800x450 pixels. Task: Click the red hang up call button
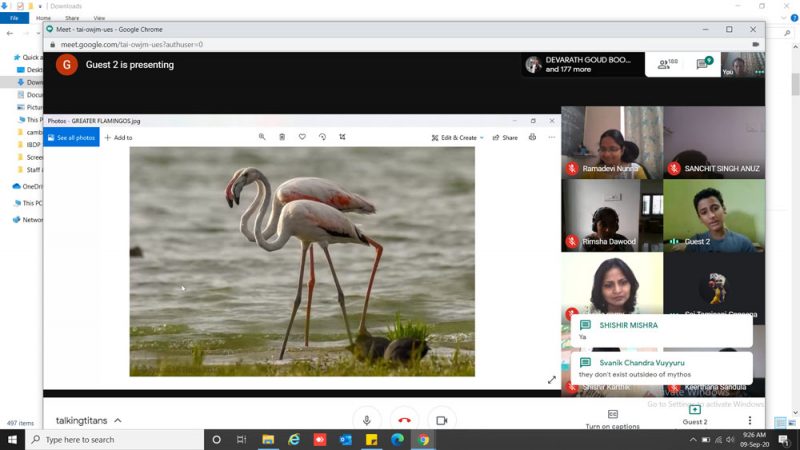[404, 420]
